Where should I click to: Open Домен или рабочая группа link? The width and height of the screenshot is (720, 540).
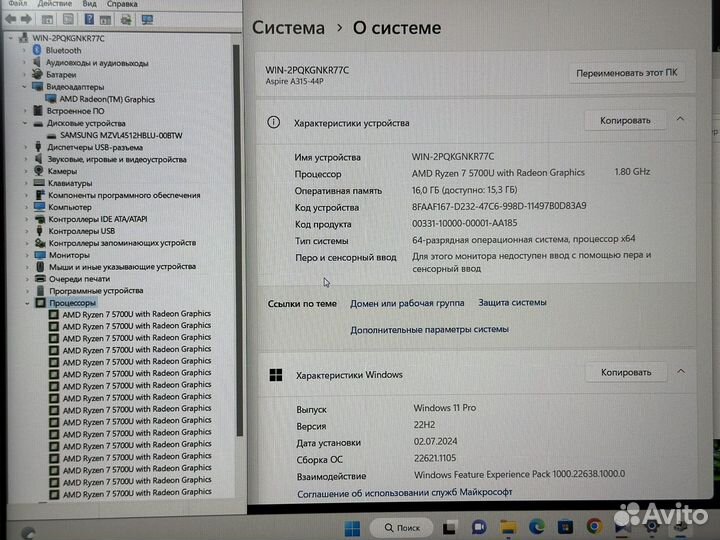tap(407, 303)
